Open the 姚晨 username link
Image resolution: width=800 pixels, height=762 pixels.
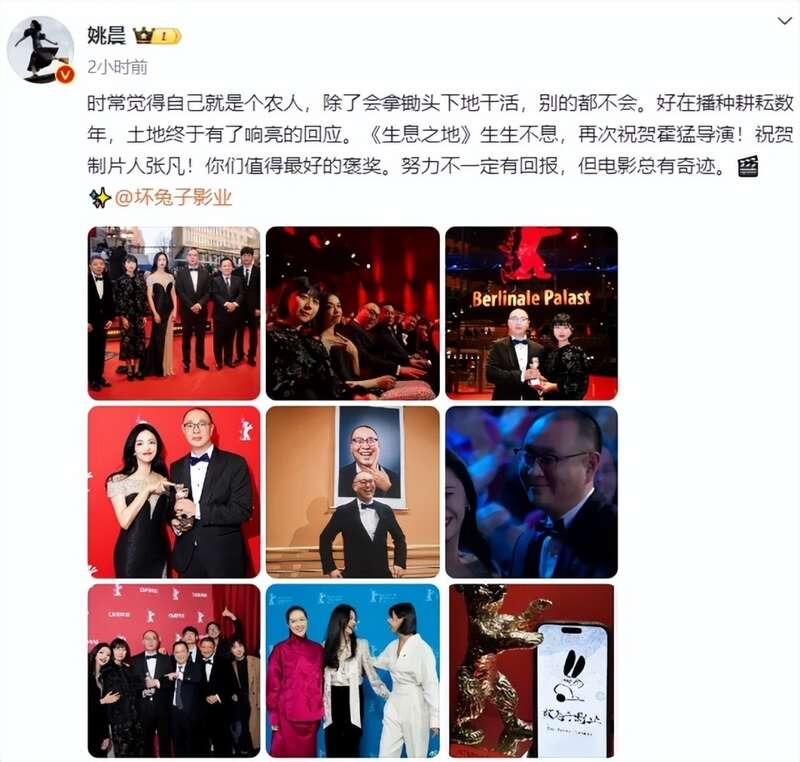point(107,35)
